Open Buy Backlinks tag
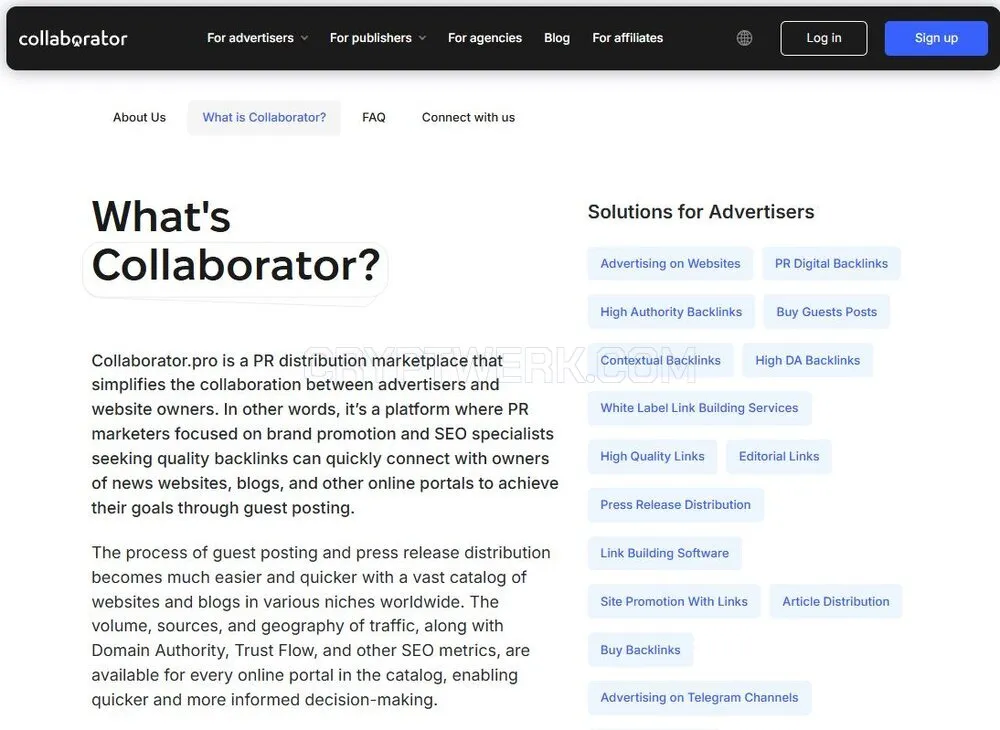This screenshot has height=730, width=1000. [640, 650]
